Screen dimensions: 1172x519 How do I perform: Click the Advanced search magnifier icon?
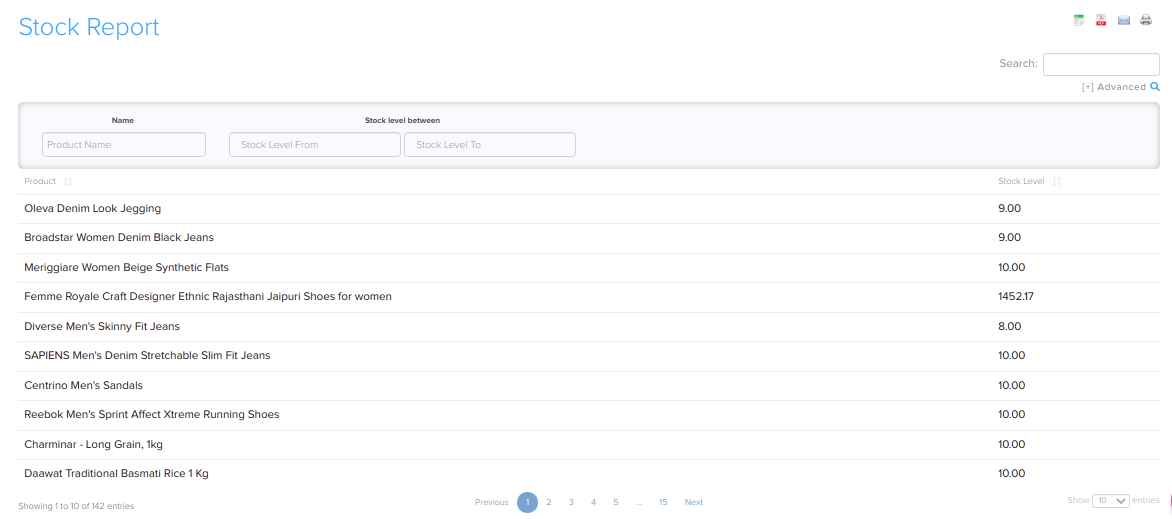pyautogui.click(x=1155, y=87)
